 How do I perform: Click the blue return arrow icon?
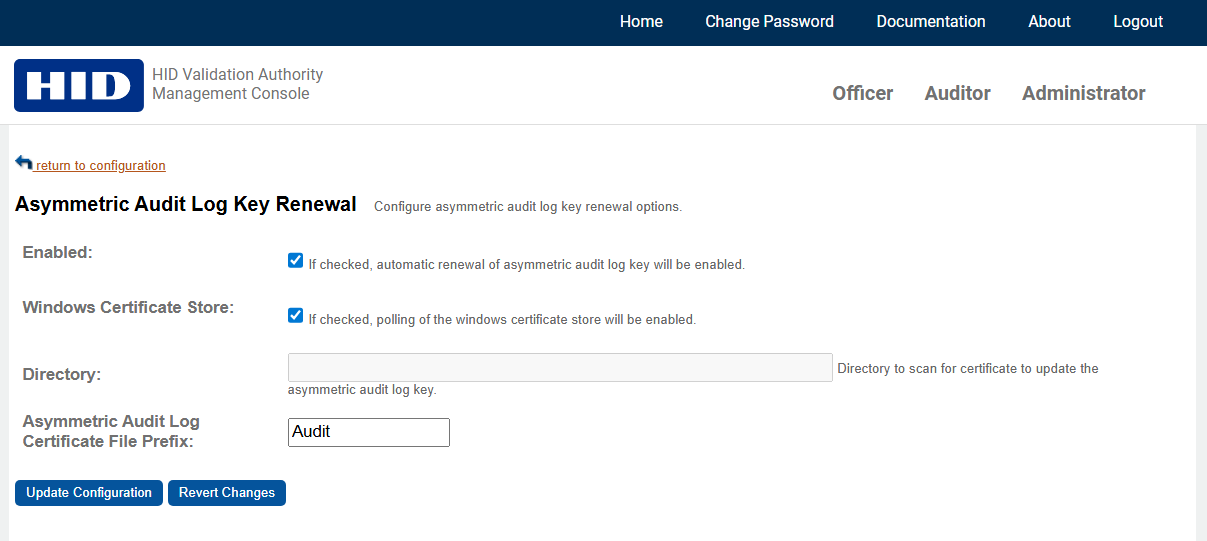pyautogui.click(x=24, y=163)
